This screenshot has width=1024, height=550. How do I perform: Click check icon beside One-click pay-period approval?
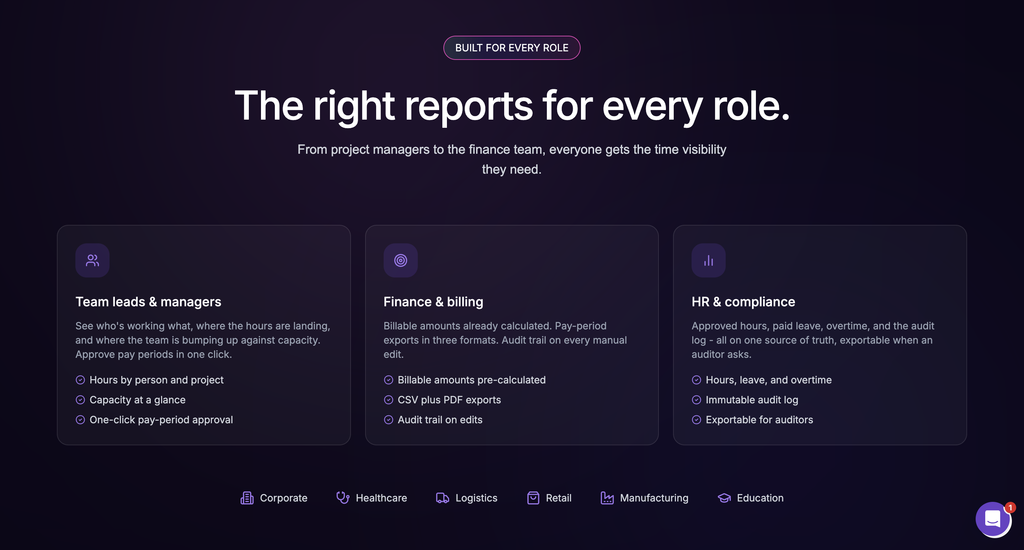point(80,420)
